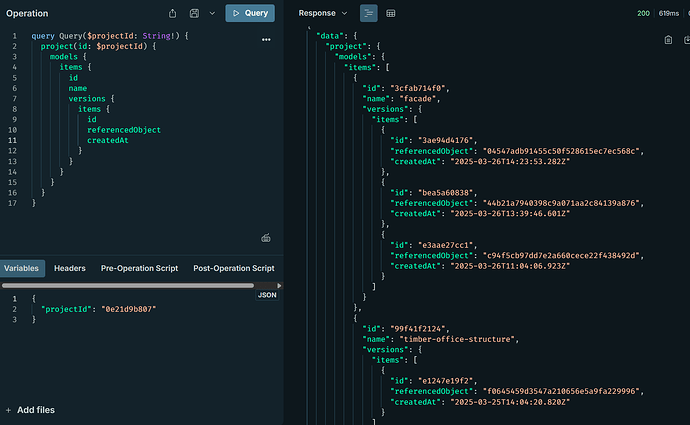The image size is (690, 425).
Task: Click the tabs horizontal scrollbar
Action: point(128,286)
